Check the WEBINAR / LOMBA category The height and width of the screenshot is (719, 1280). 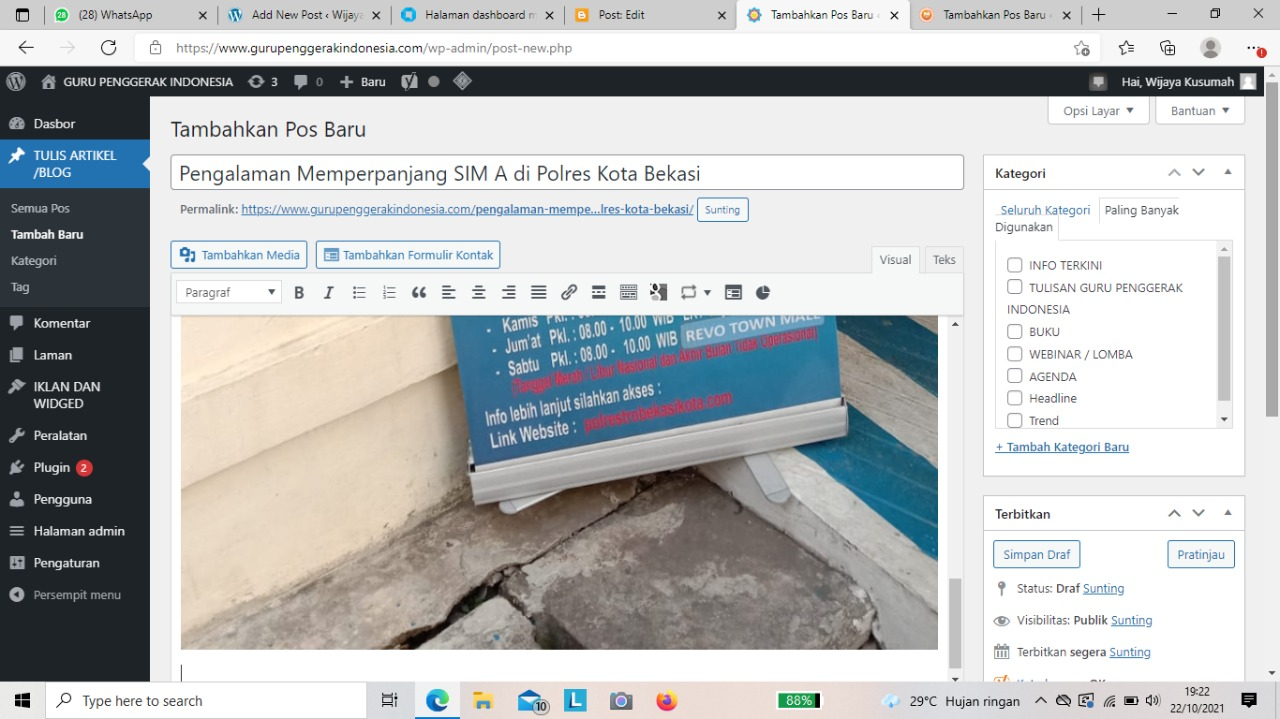[1014, 354]
